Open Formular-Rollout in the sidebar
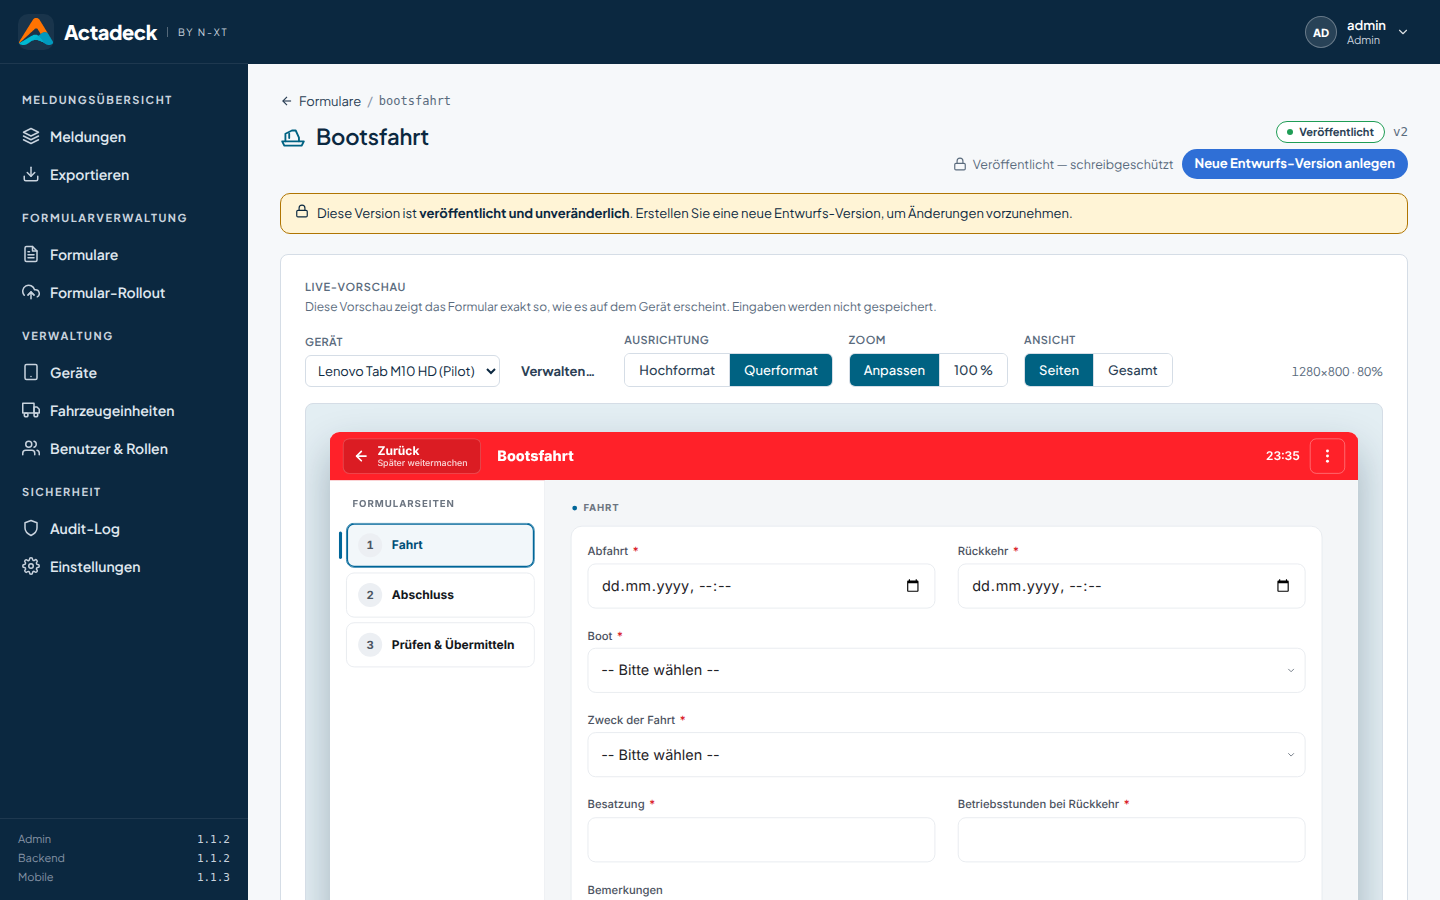1440x900 pixels. (124, 292)
